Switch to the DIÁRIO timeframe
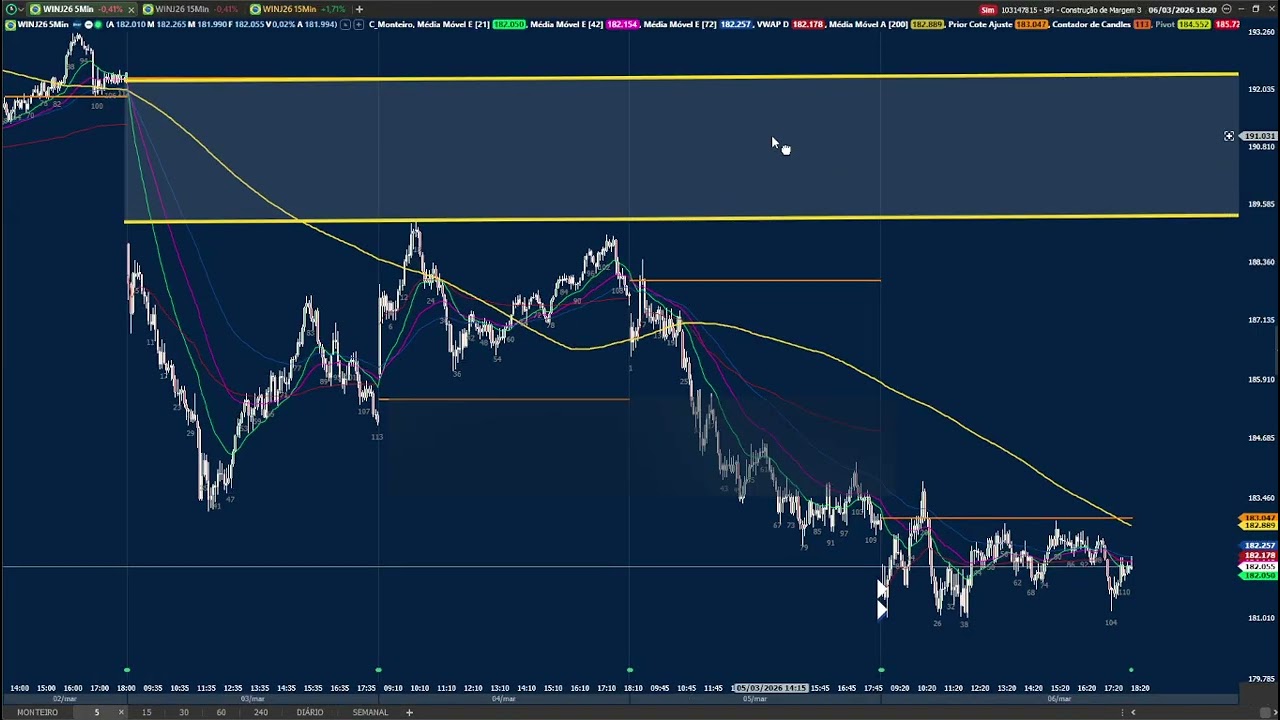1280x720 pixels. point(310,712)
